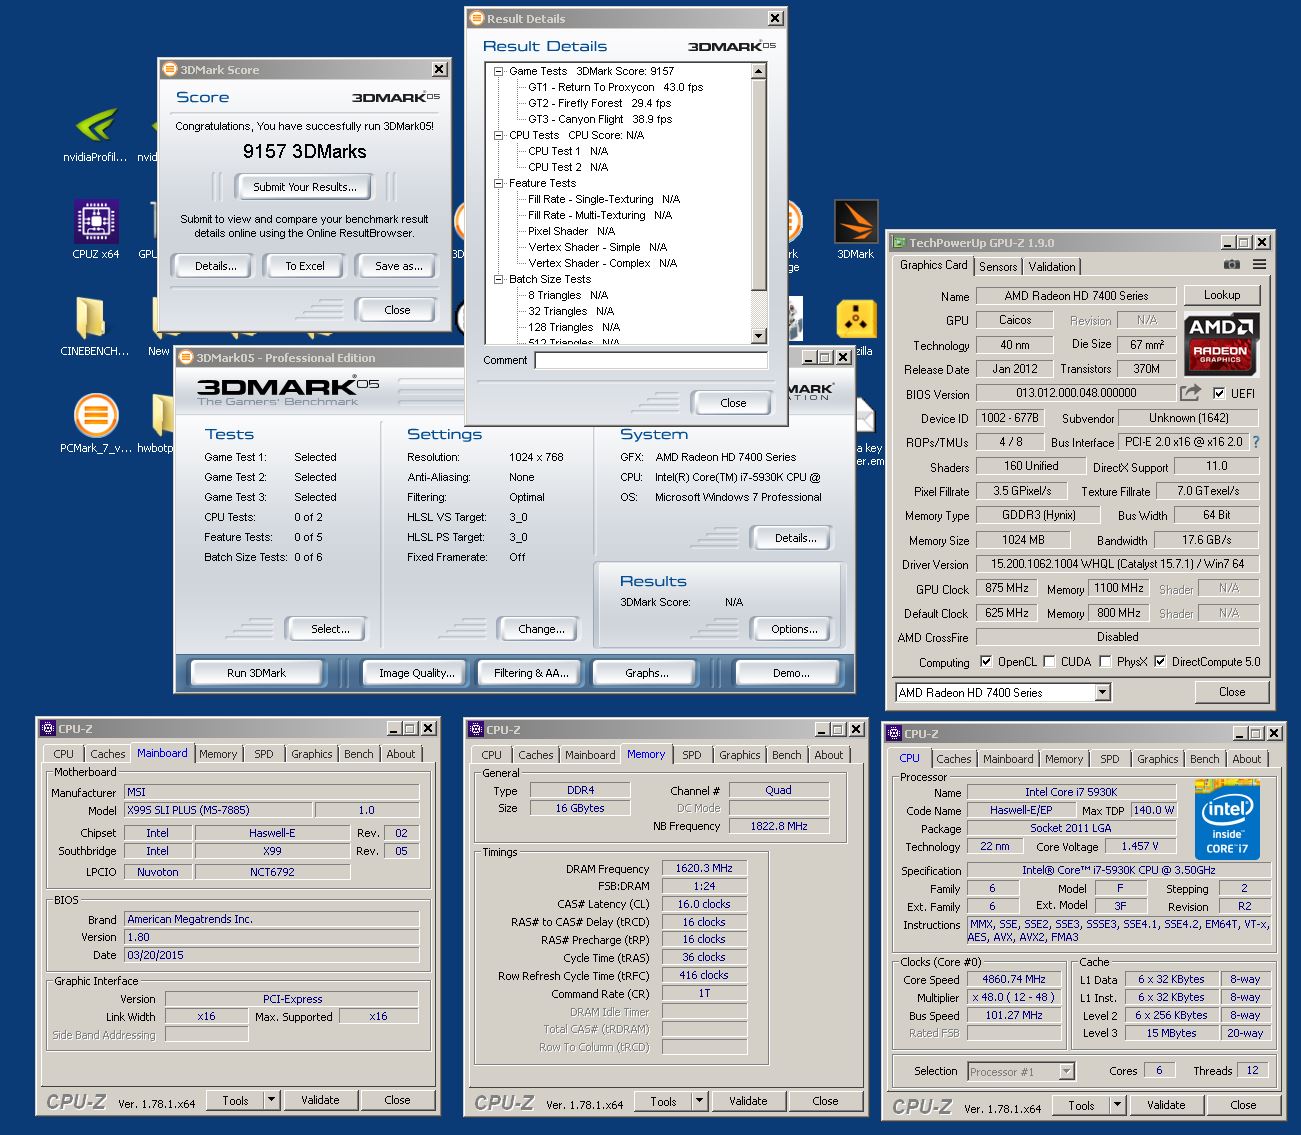The width and height of the screenshot is (1301, 1135).
Task: Collapse the Feature Tests tree node
Action: 498,183
